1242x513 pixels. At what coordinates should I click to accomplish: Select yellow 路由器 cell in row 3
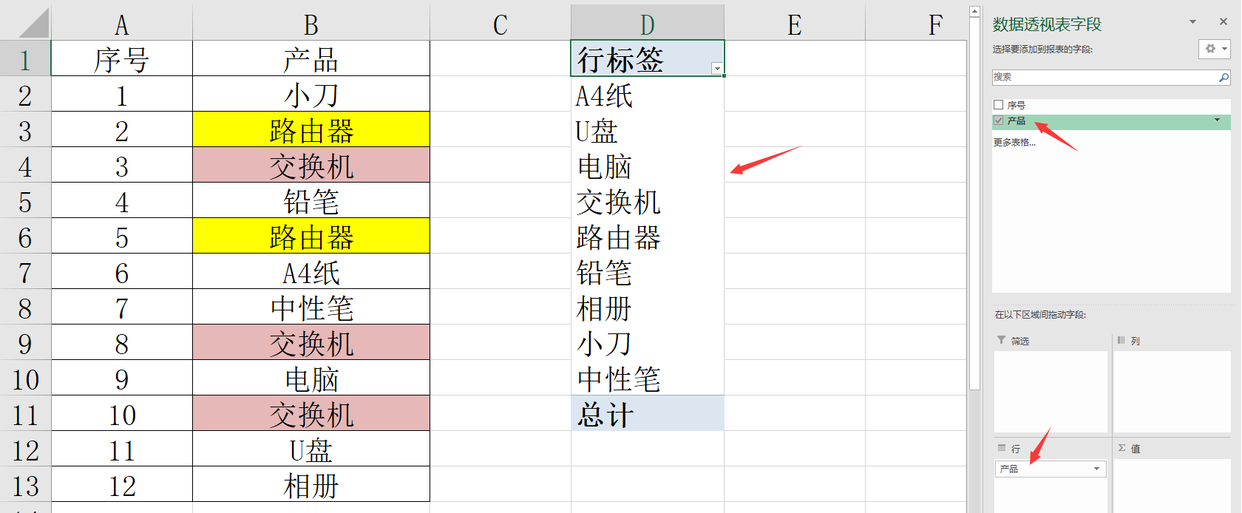point(311,130)
